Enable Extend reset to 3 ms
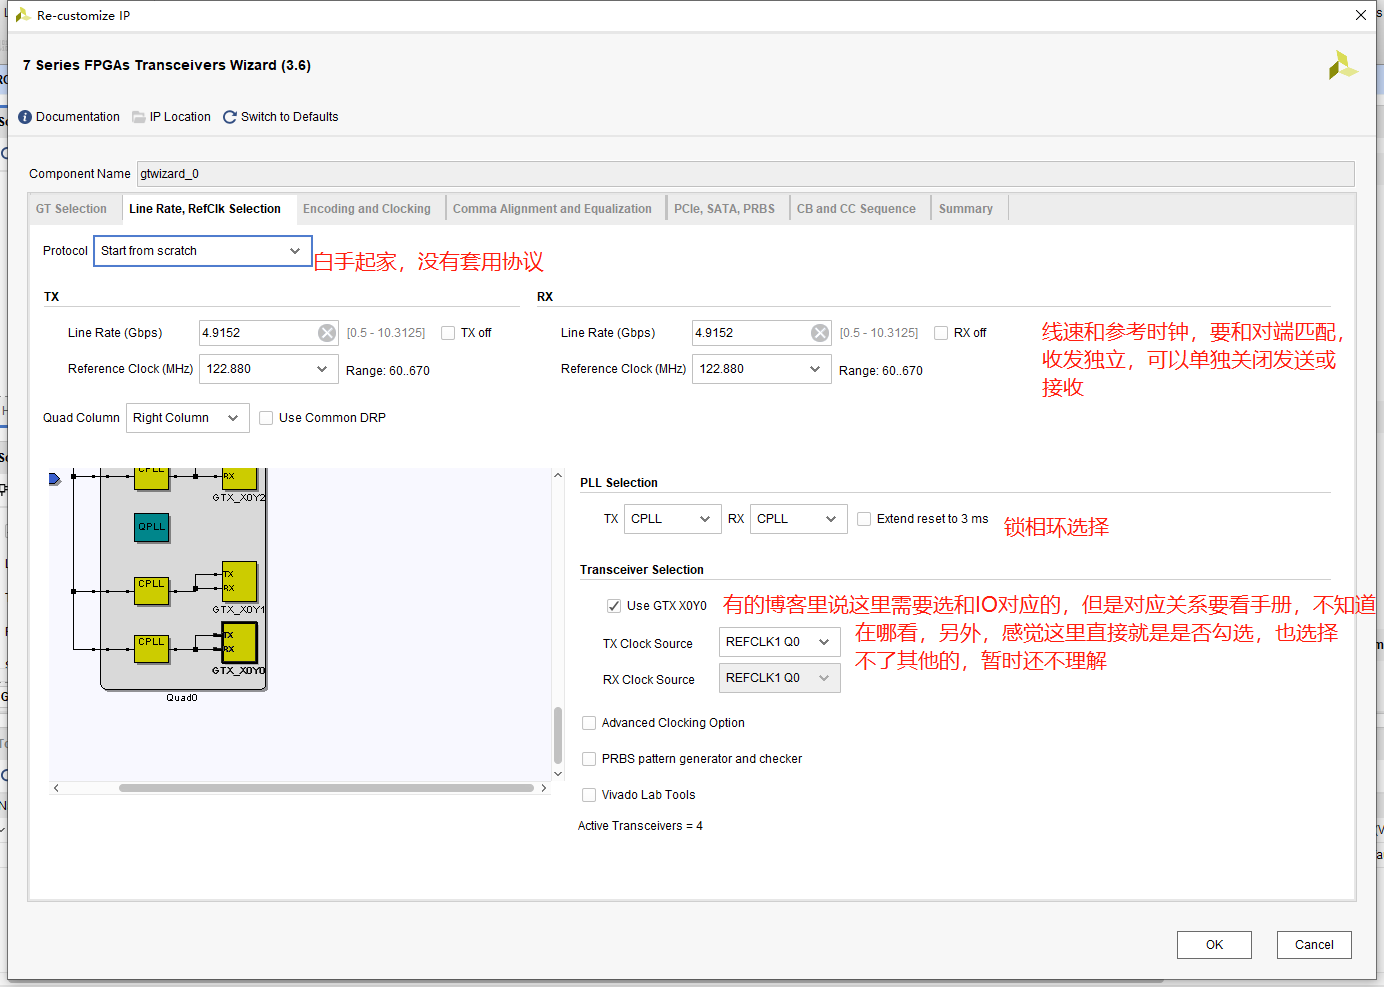1384x987 pixels. pos(864,519)
